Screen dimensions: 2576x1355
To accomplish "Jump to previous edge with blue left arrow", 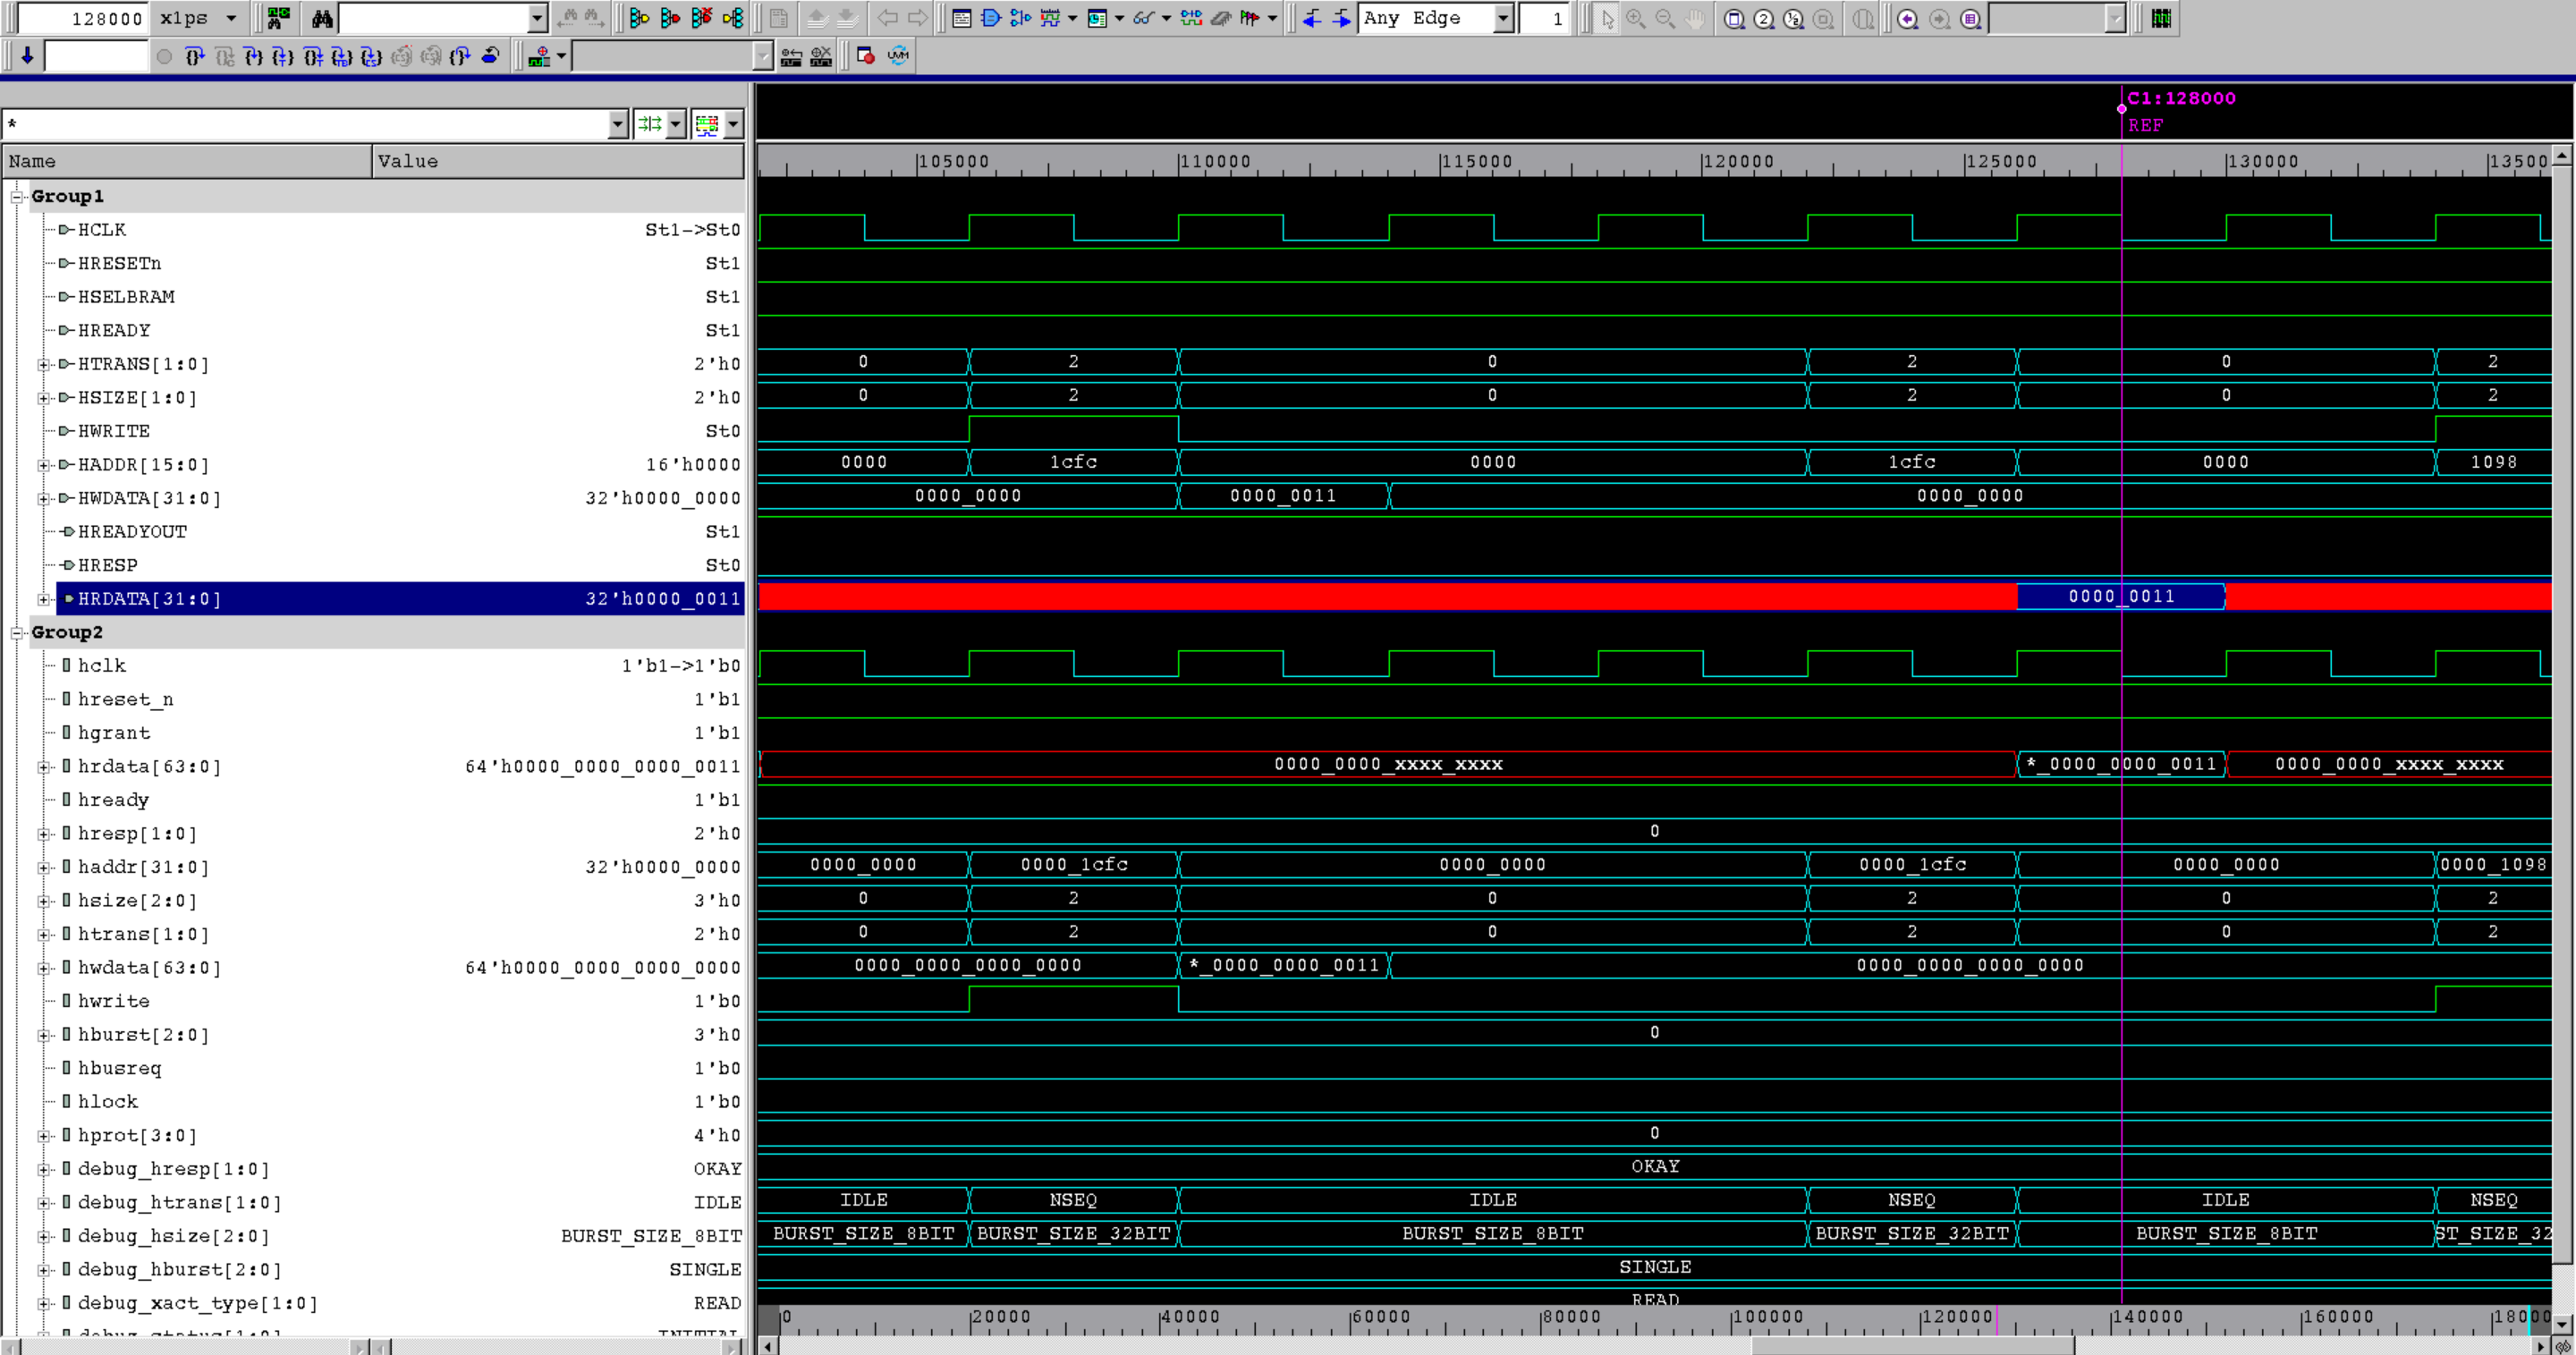I will pyautogui.click(x=1312, y=18).
